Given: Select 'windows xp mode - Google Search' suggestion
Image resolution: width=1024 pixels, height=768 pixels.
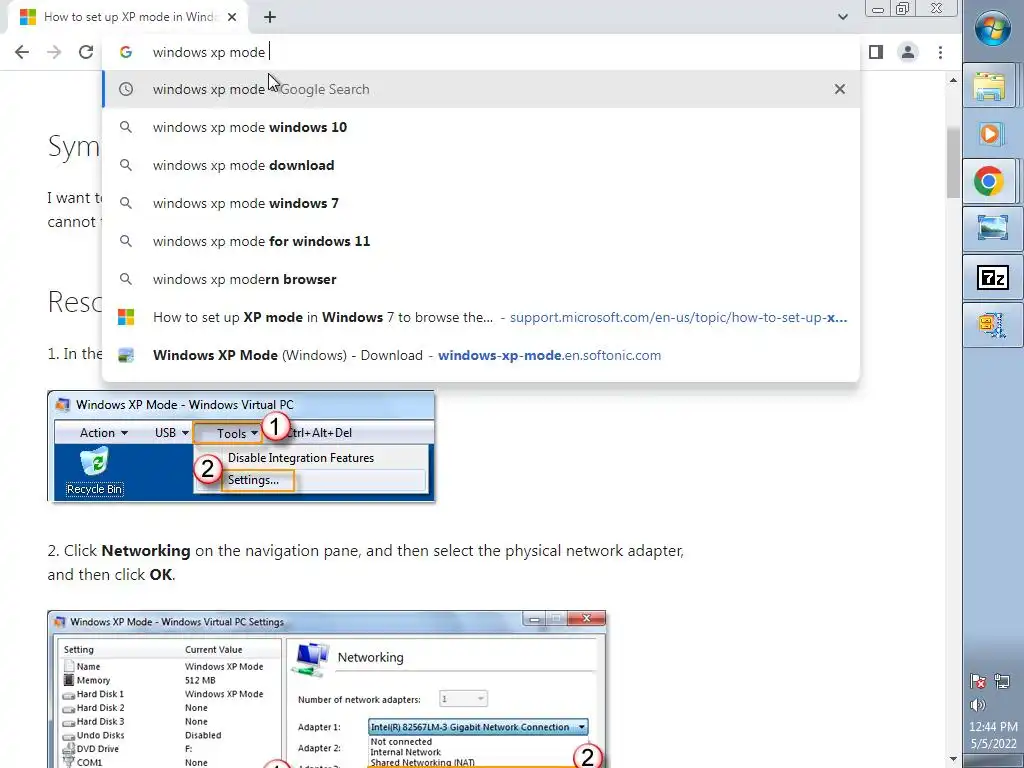Looking at the screenshot, I should click(x=481, y=89).
